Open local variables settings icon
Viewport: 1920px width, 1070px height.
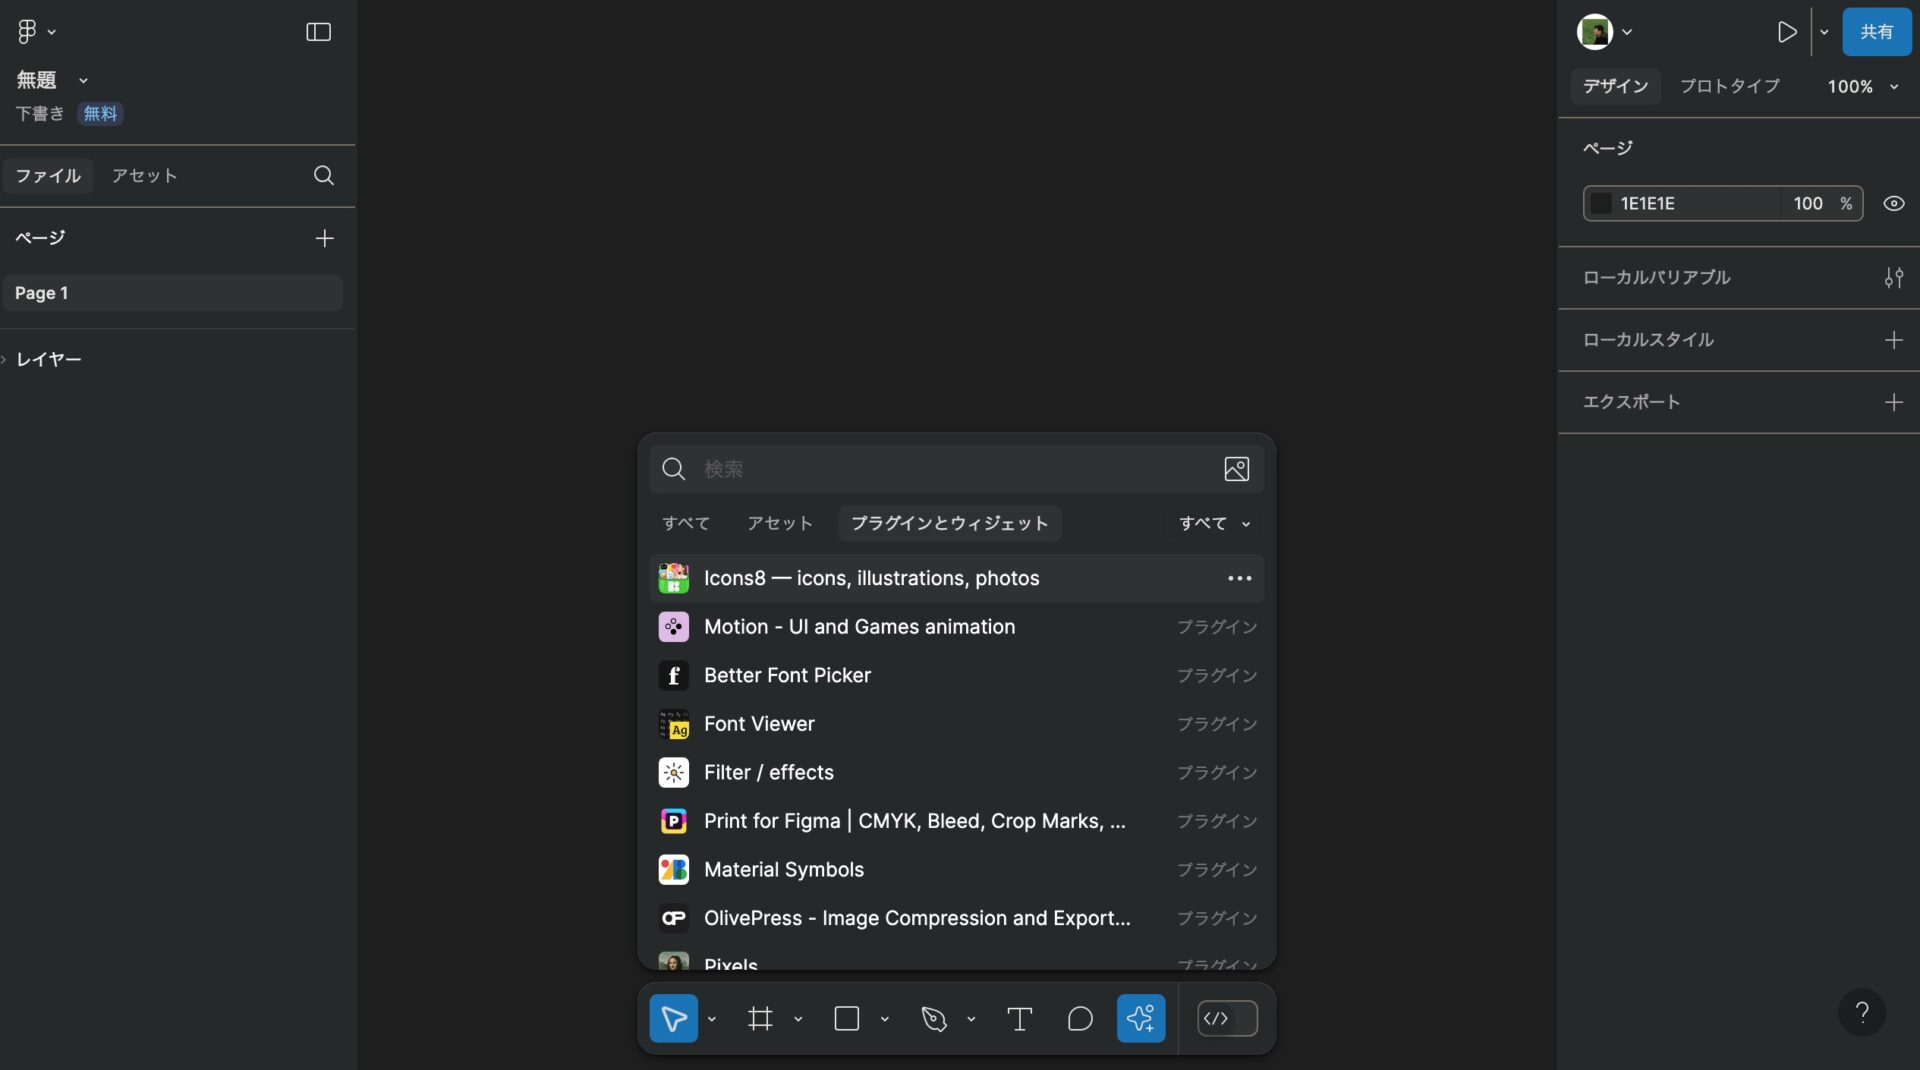click(x=1893, y=277)
